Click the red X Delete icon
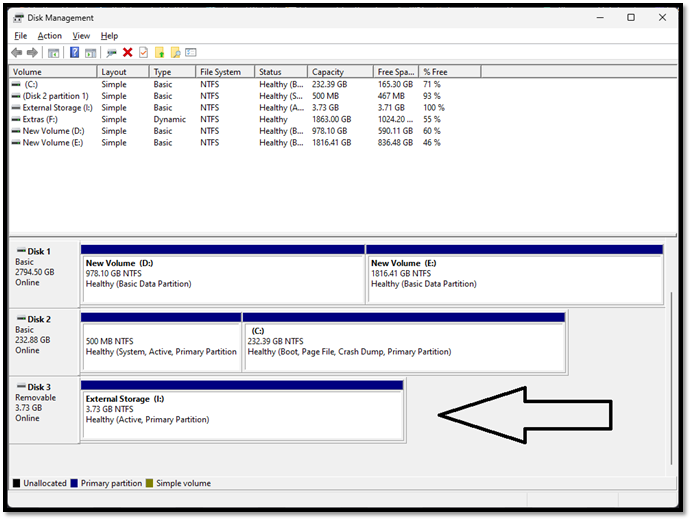 [128, 52]
